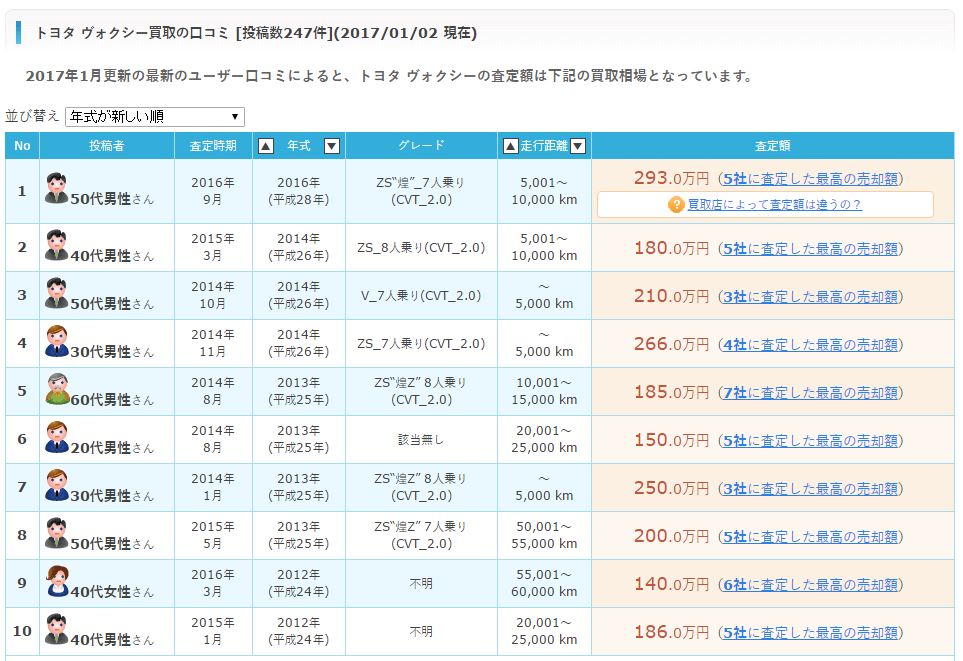The image size is (963, 661).
Task: Click the avatar icon in row 7
Action: pos(57,484)
